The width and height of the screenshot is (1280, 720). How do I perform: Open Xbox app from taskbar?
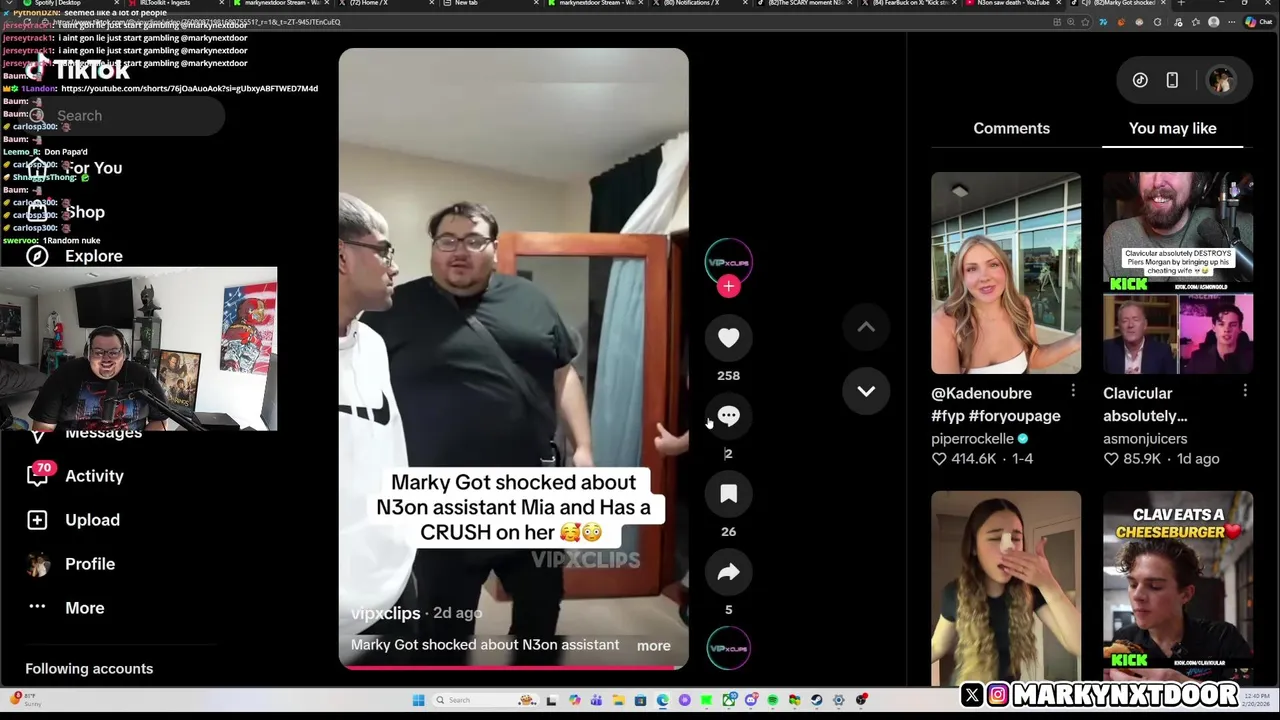pos(730,700)
